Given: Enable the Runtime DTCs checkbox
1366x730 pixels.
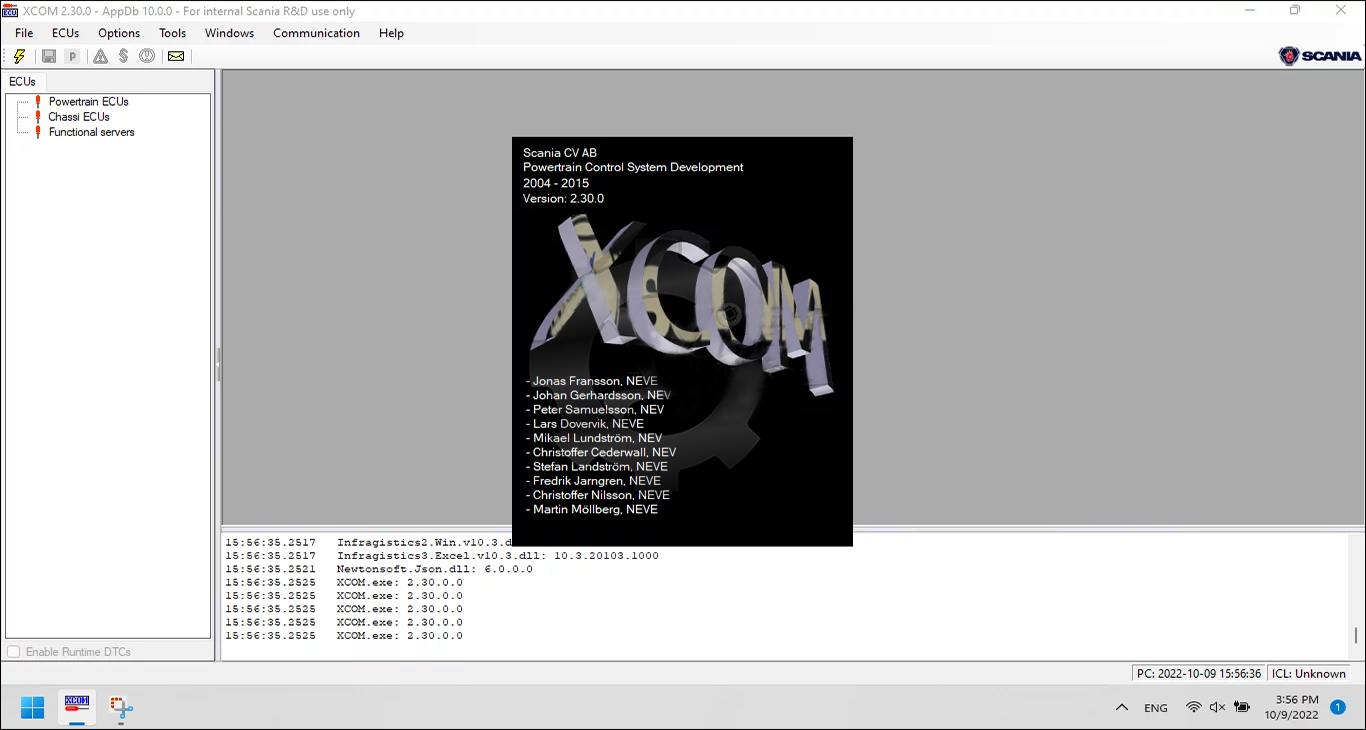Looking at the screenshot, I should click(x=14, y=651).
